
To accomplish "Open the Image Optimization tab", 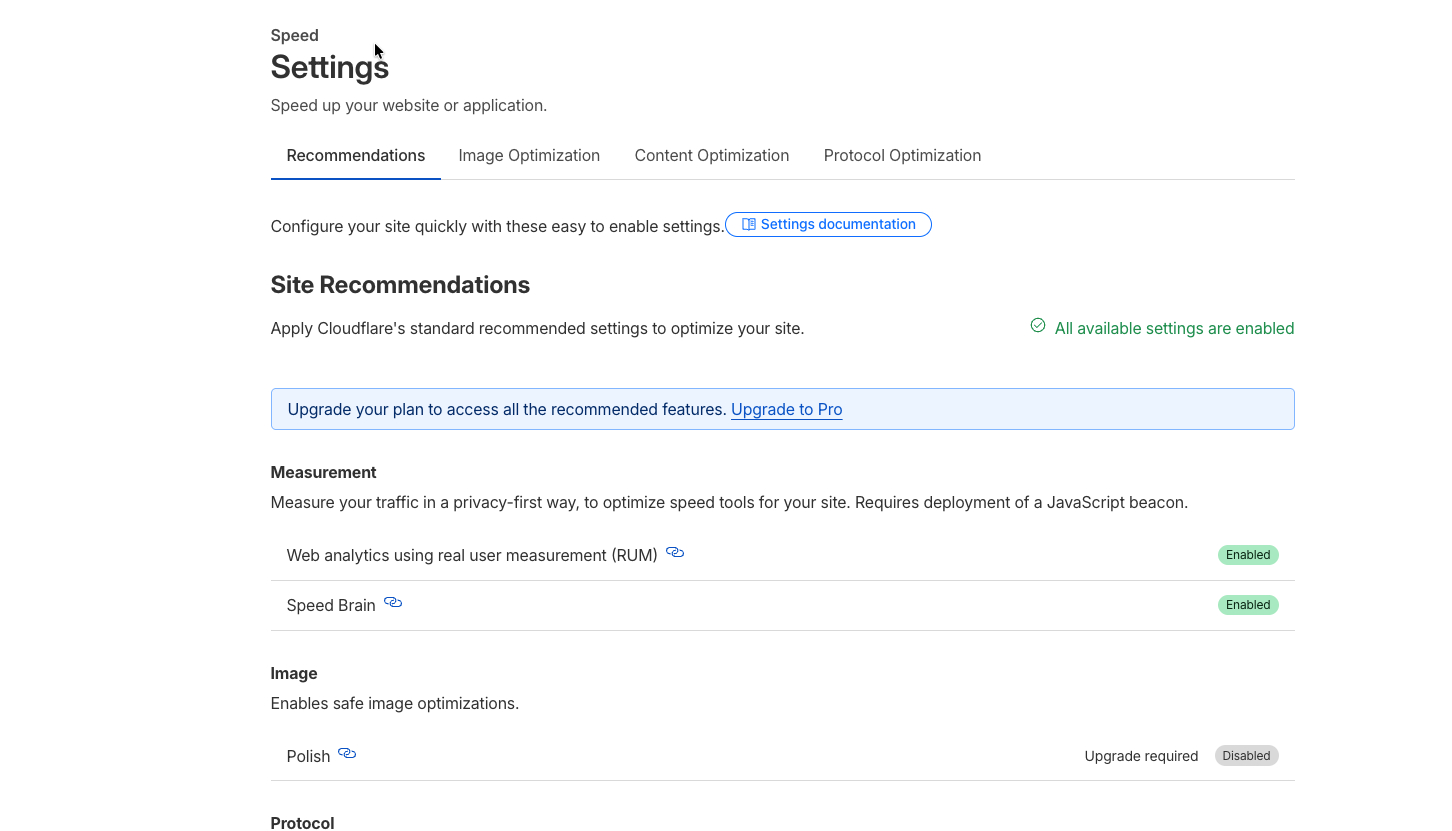I will (529, 156).
